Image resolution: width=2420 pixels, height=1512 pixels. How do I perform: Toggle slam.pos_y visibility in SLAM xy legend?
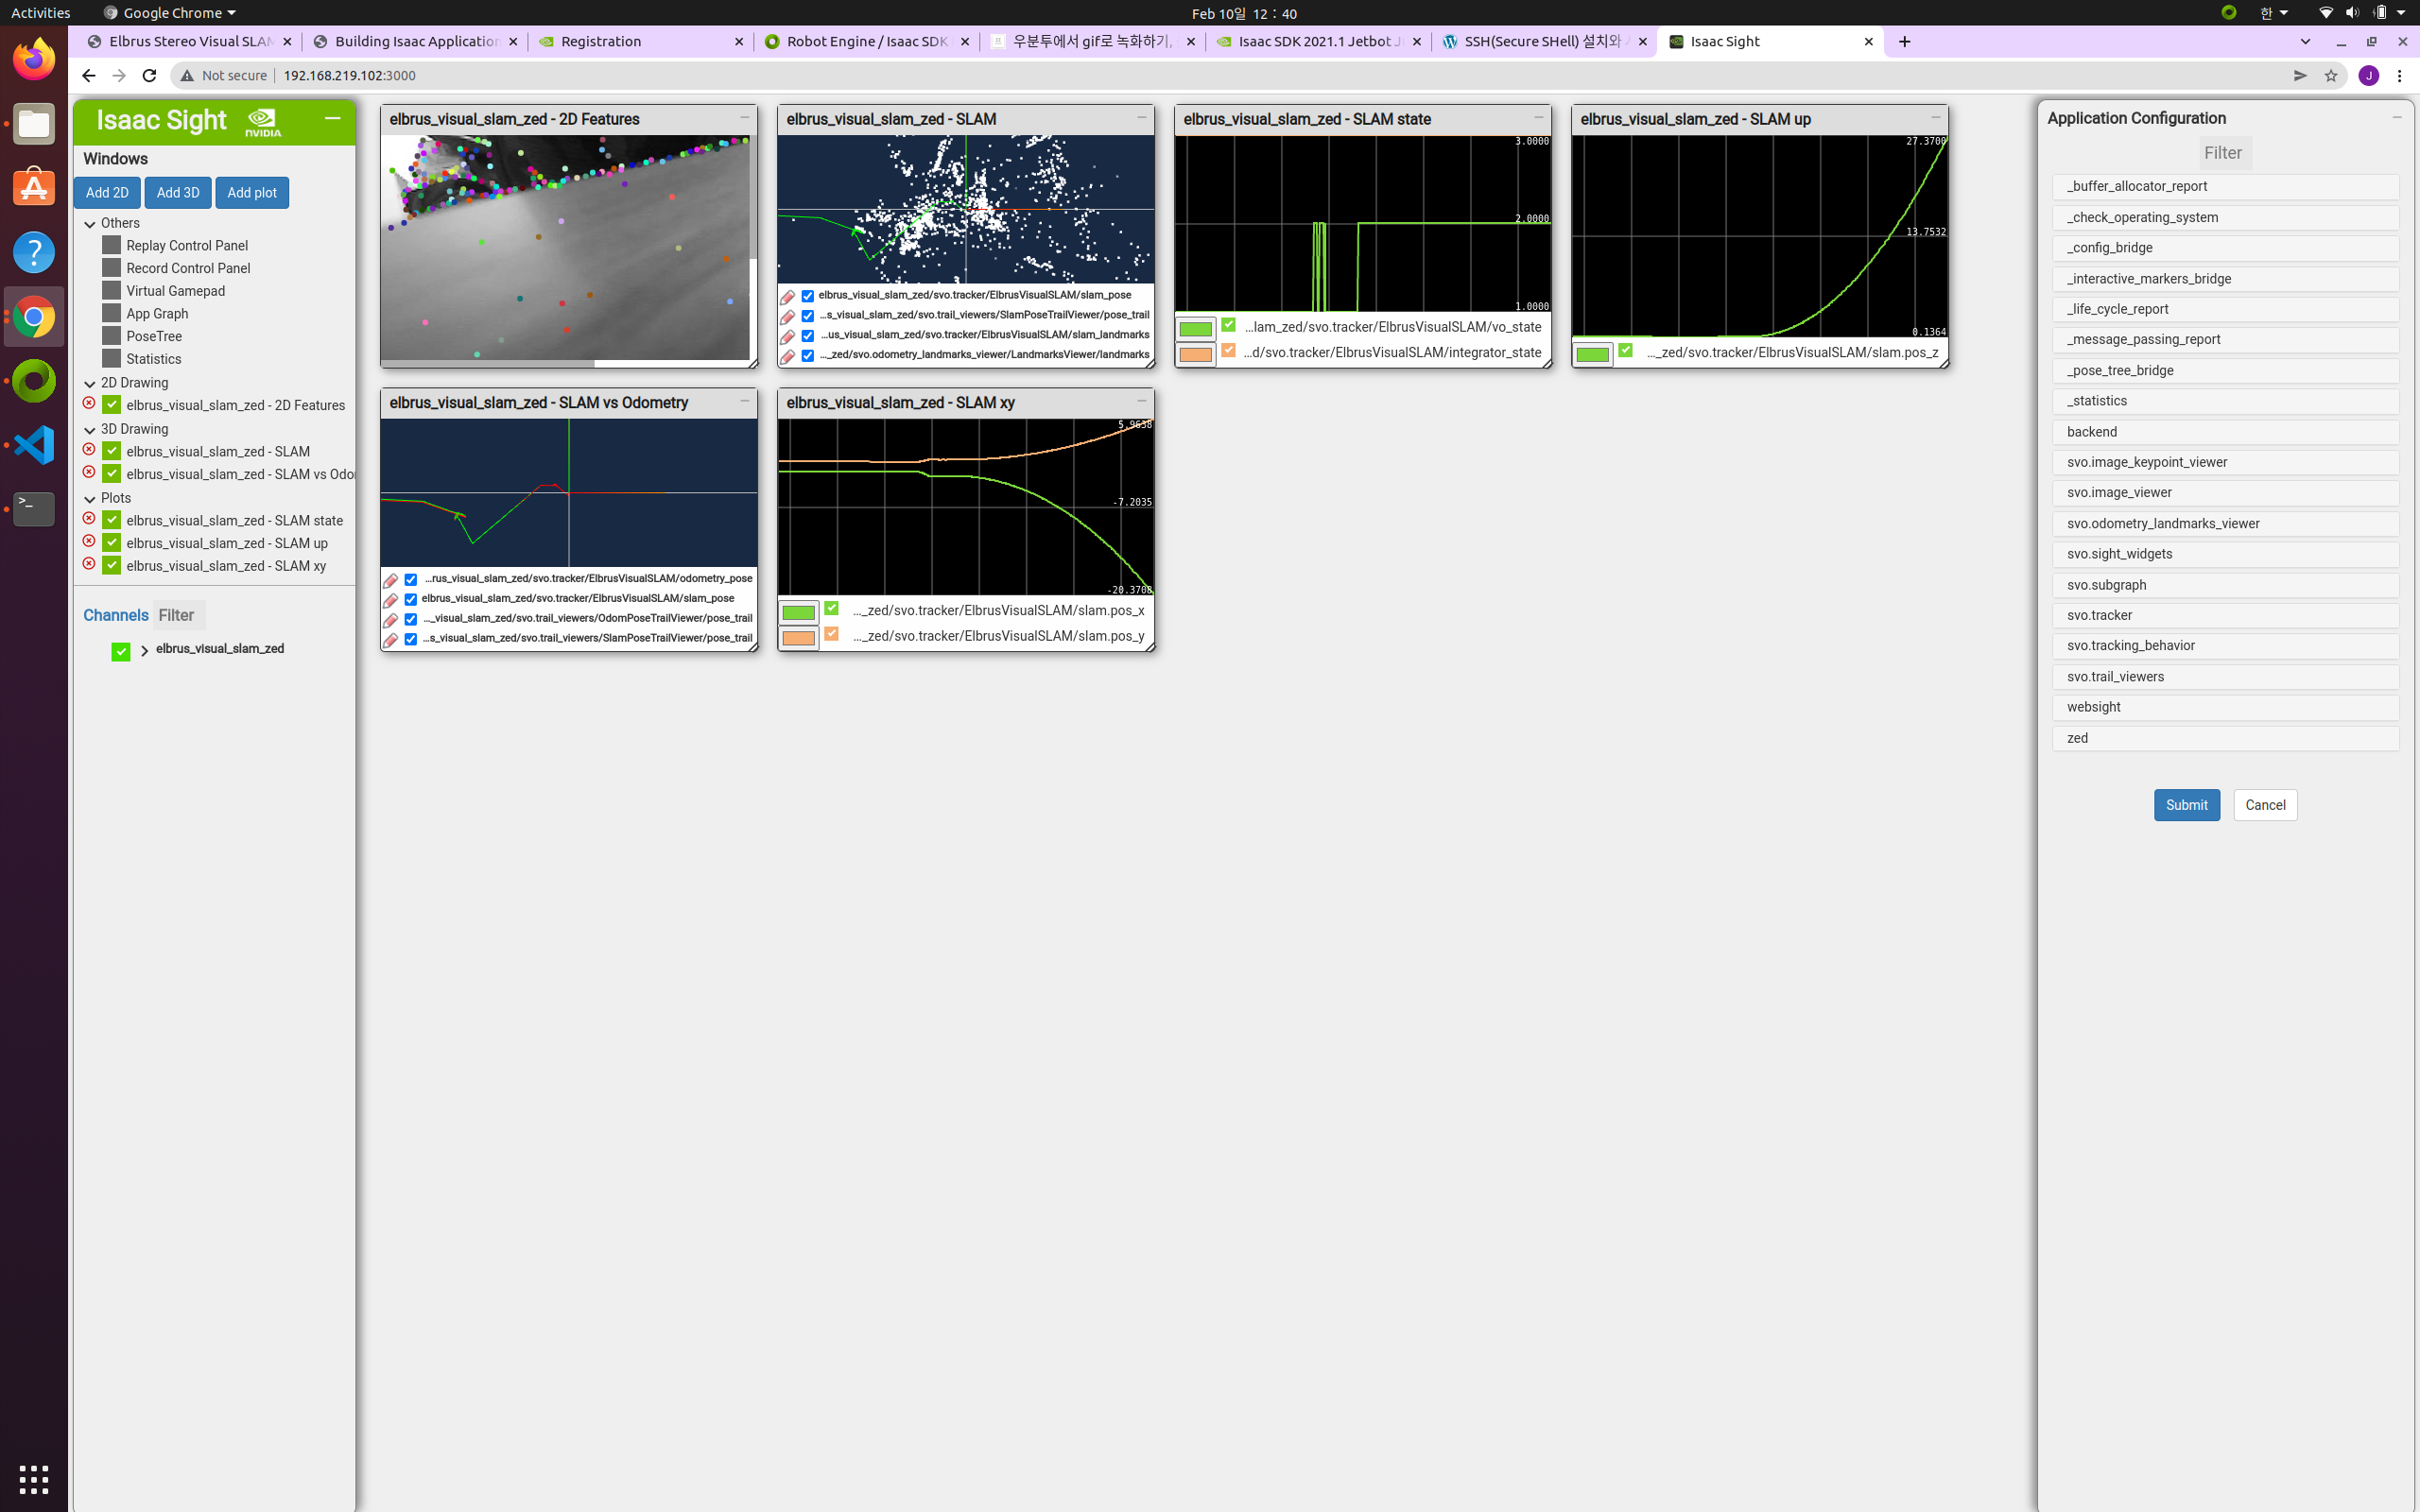click(832, 632)
